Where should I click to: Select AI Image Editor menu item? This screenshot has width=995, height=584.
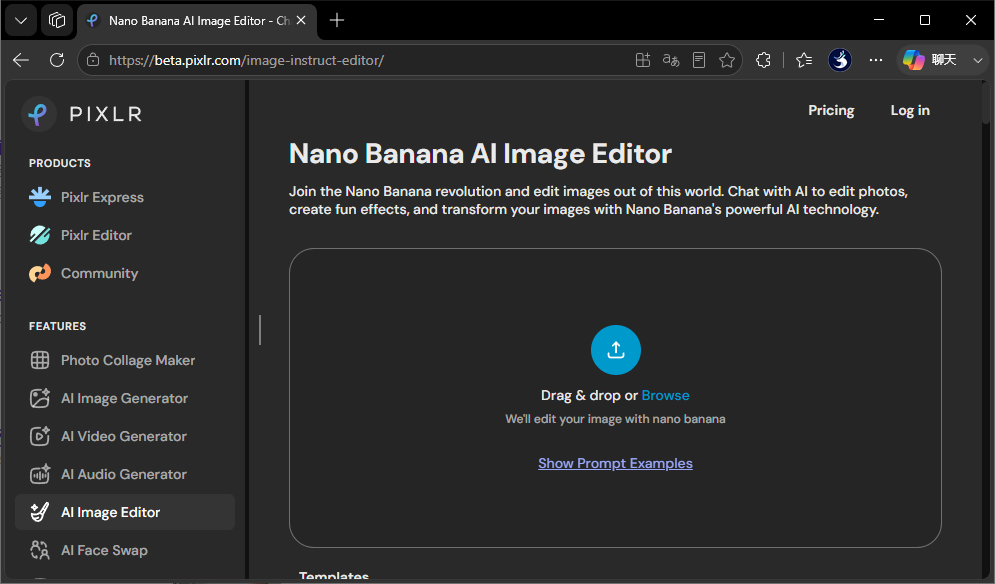coord(125,512)
